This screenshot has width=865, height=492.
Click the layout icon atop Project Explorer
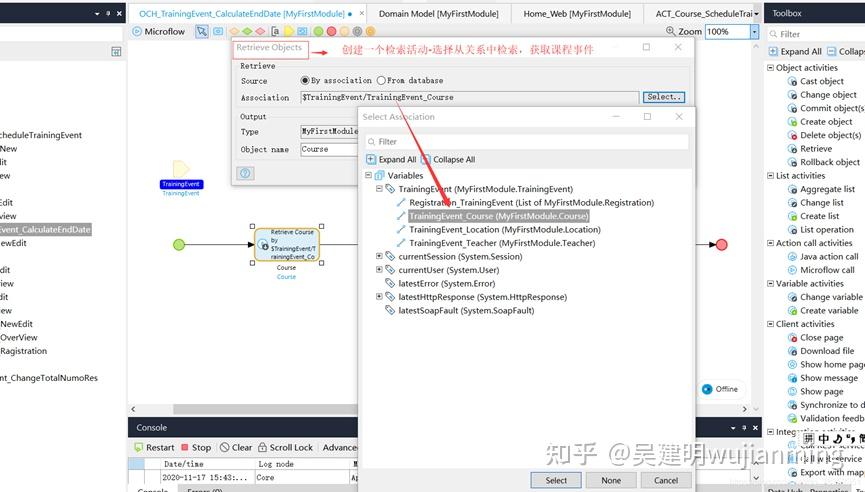click(x=116, y=51)
